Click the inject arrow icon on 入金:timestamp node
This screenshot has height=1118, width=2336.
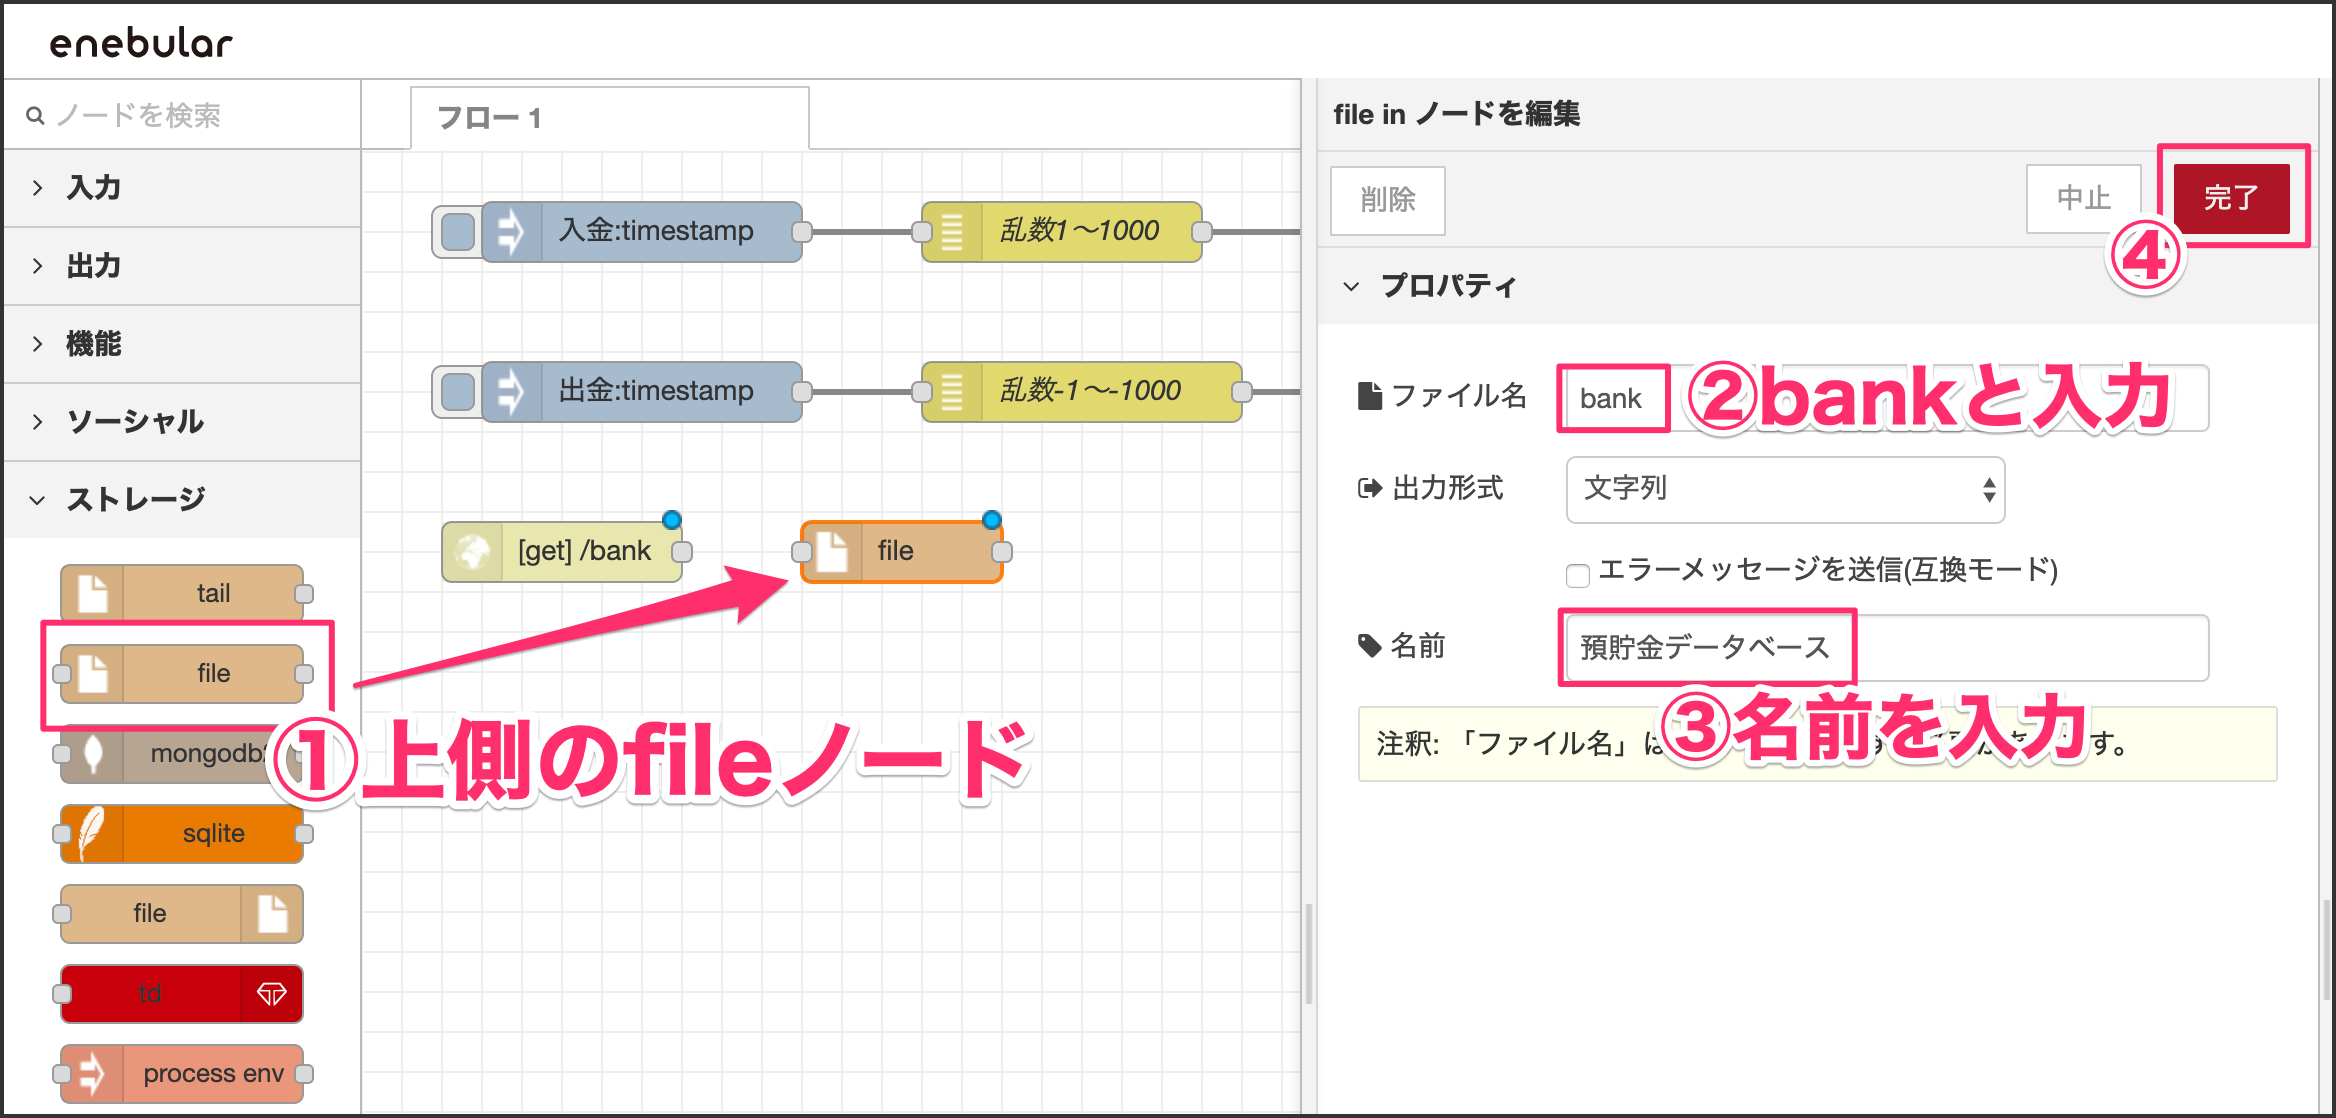click(x=511, y=232)
